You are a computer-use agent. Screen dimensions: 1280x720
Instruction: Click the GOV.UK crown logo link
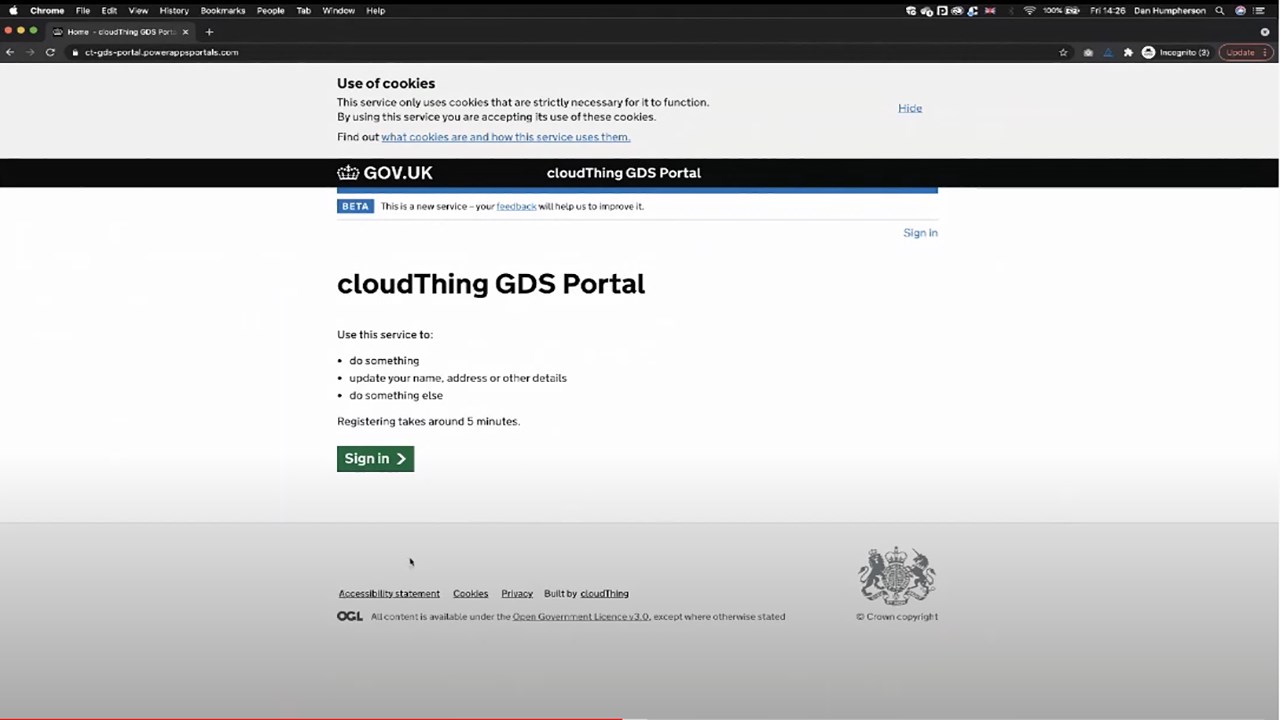[x=385, y=173]
